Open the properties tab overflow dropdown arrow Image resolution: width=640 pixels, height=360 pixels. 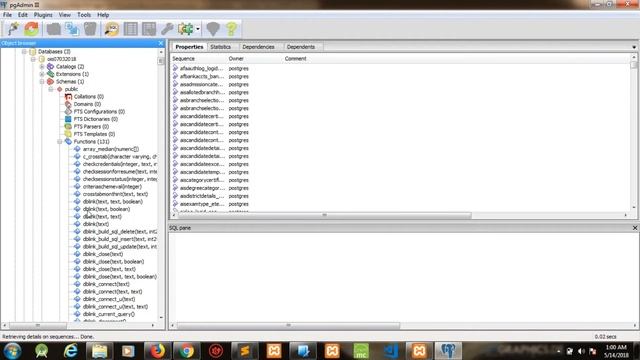pyautogui.click(x=634, y=47)
